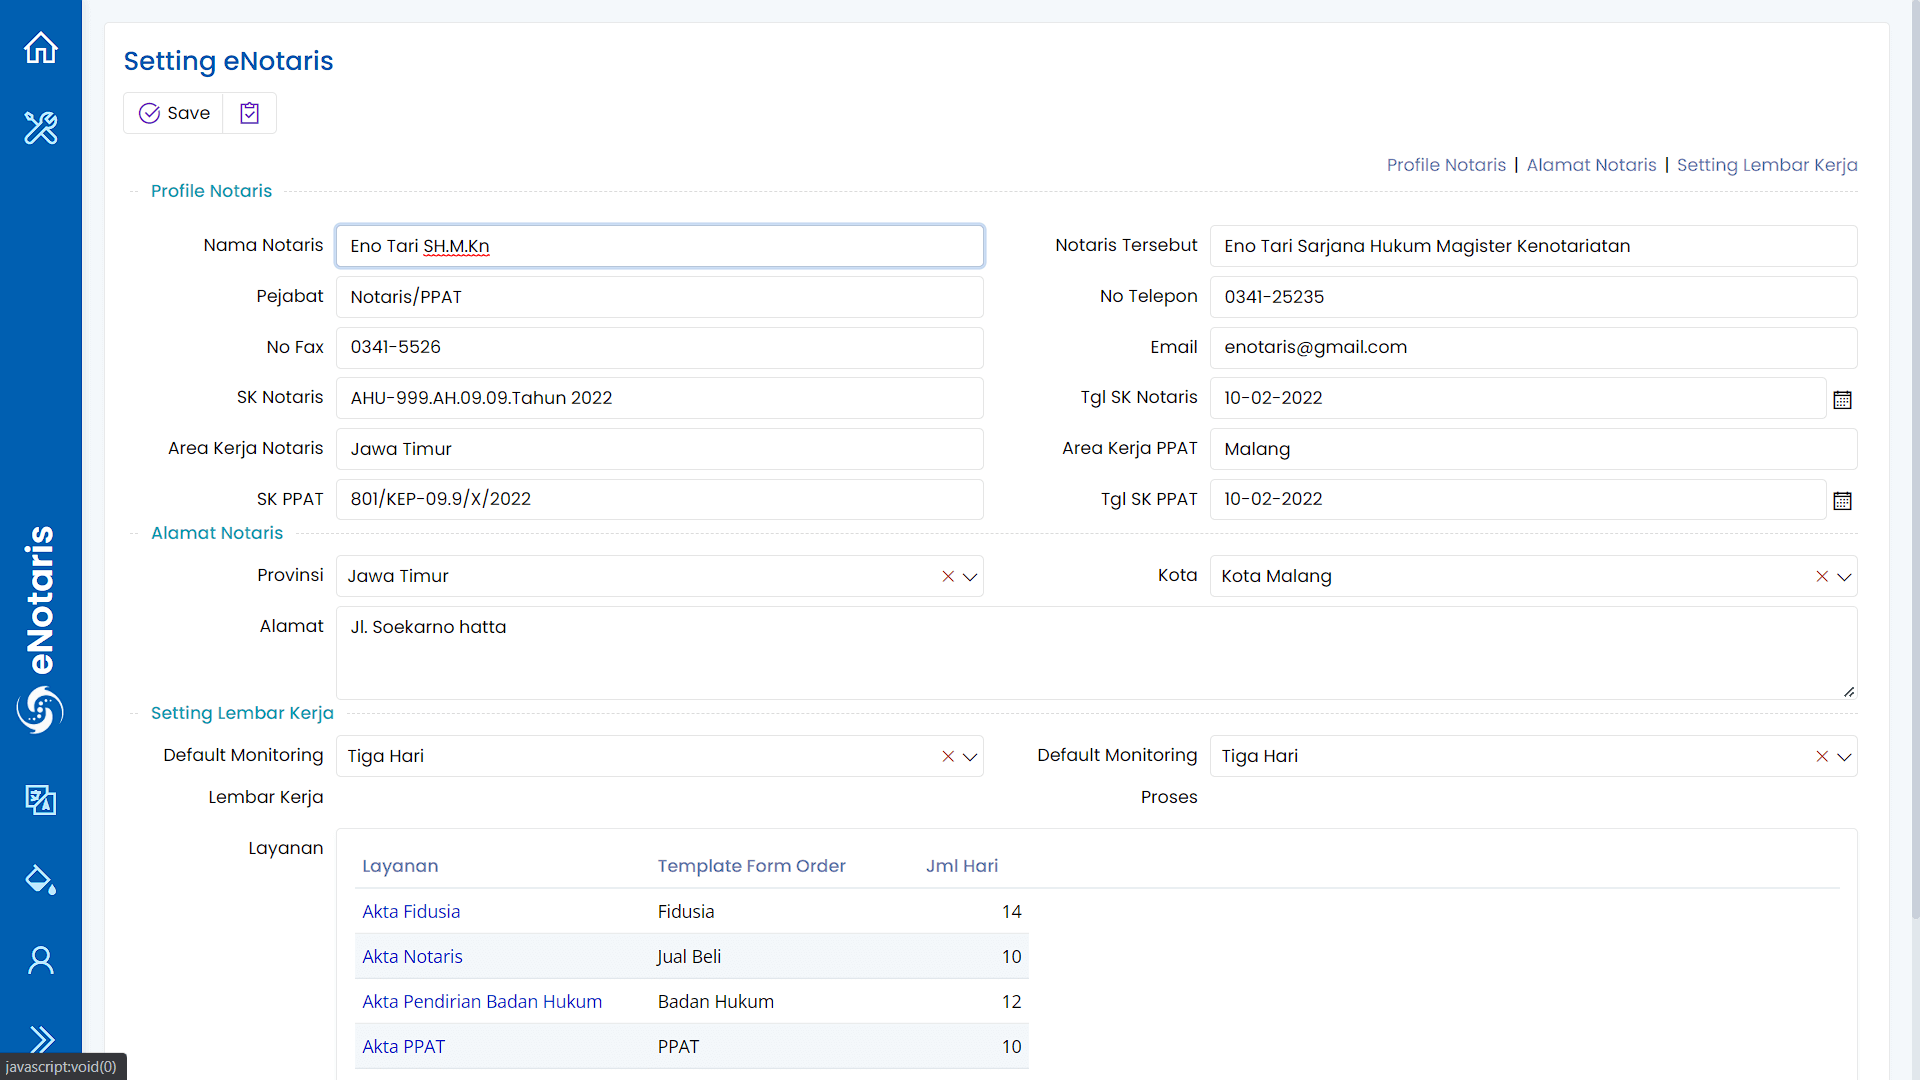1920x1080 pixels.
Task: Focus the Area Kerja PPAT field
Action: pos(1533,449)
